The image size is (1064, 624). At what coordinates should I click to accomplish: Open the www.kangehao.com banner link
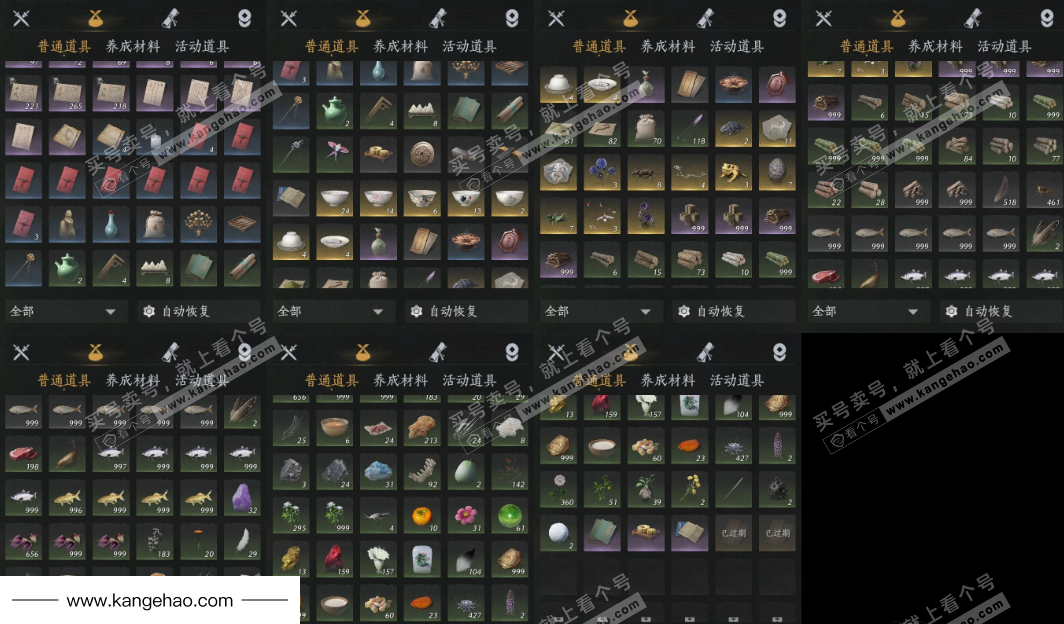click(x=149, y=600)
